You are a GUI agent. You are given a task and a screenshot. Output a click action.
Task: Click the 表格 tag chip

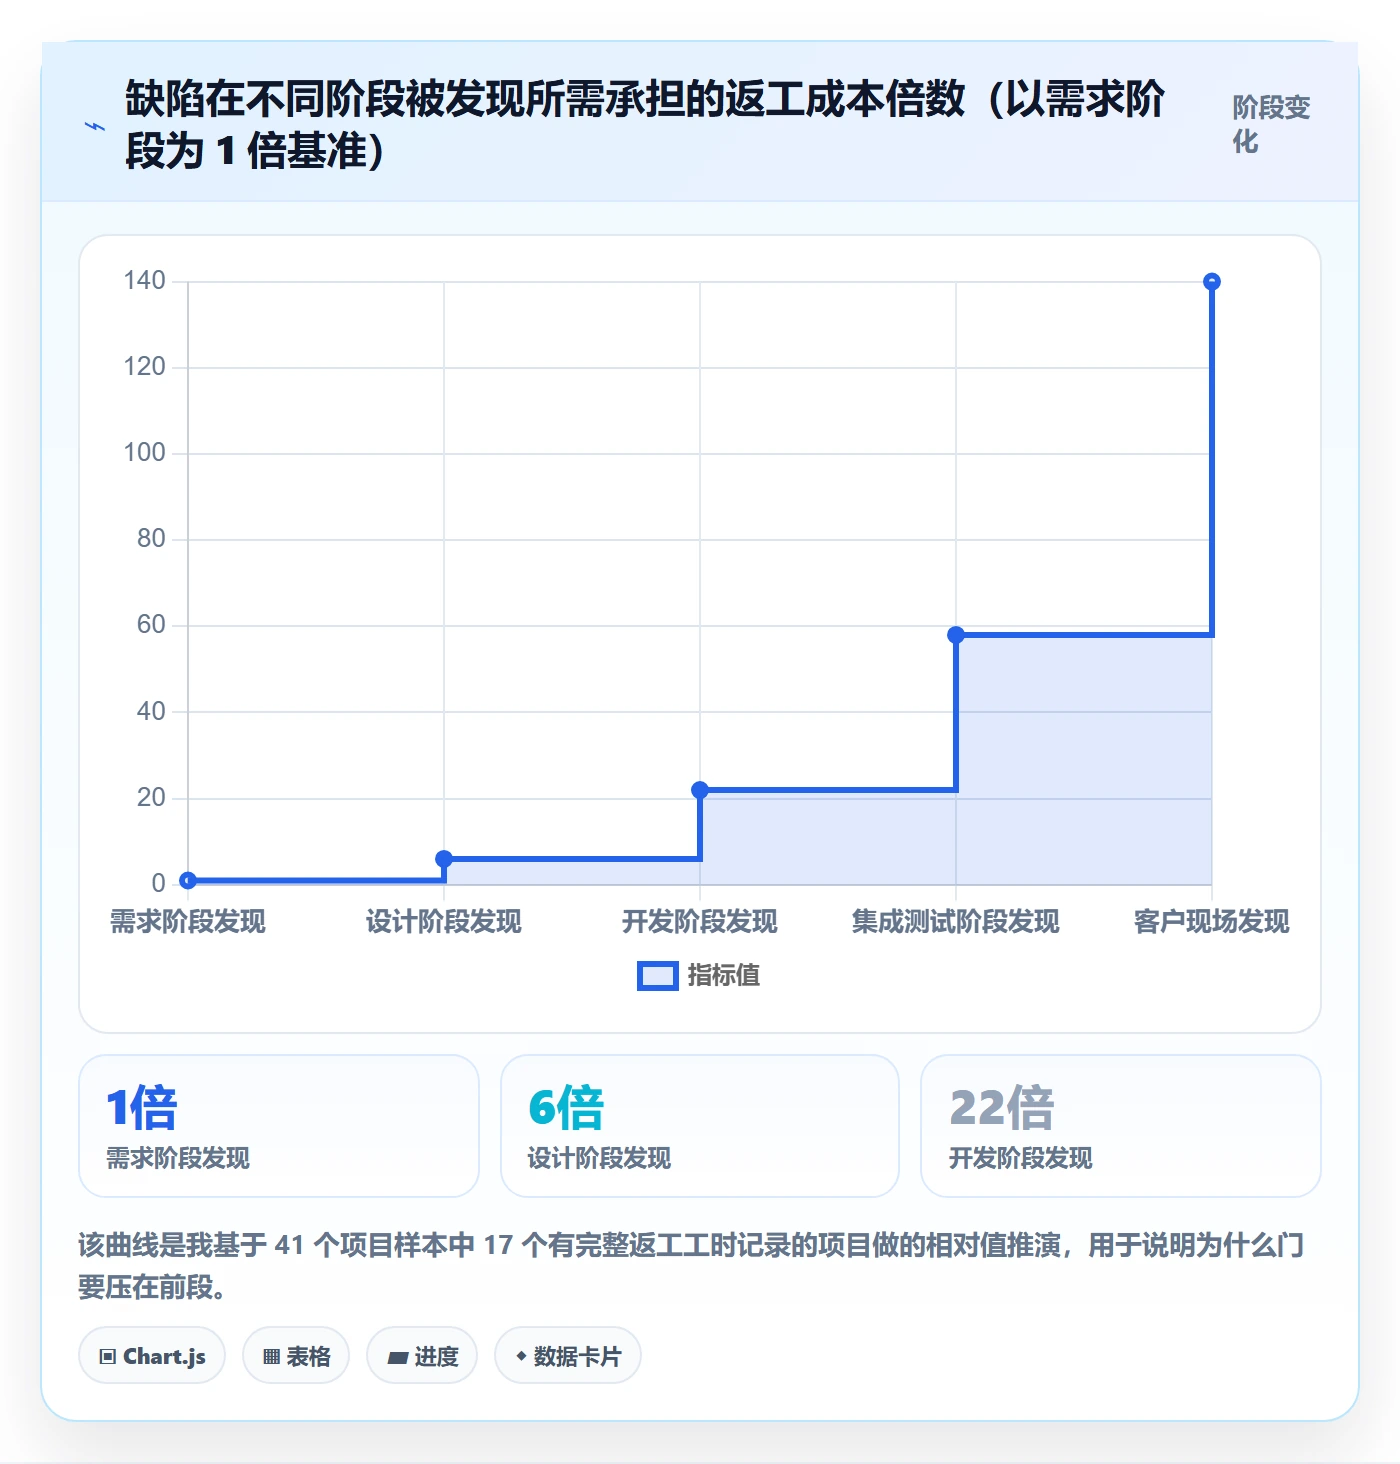pyautogui.click(x=296, y=1356)
